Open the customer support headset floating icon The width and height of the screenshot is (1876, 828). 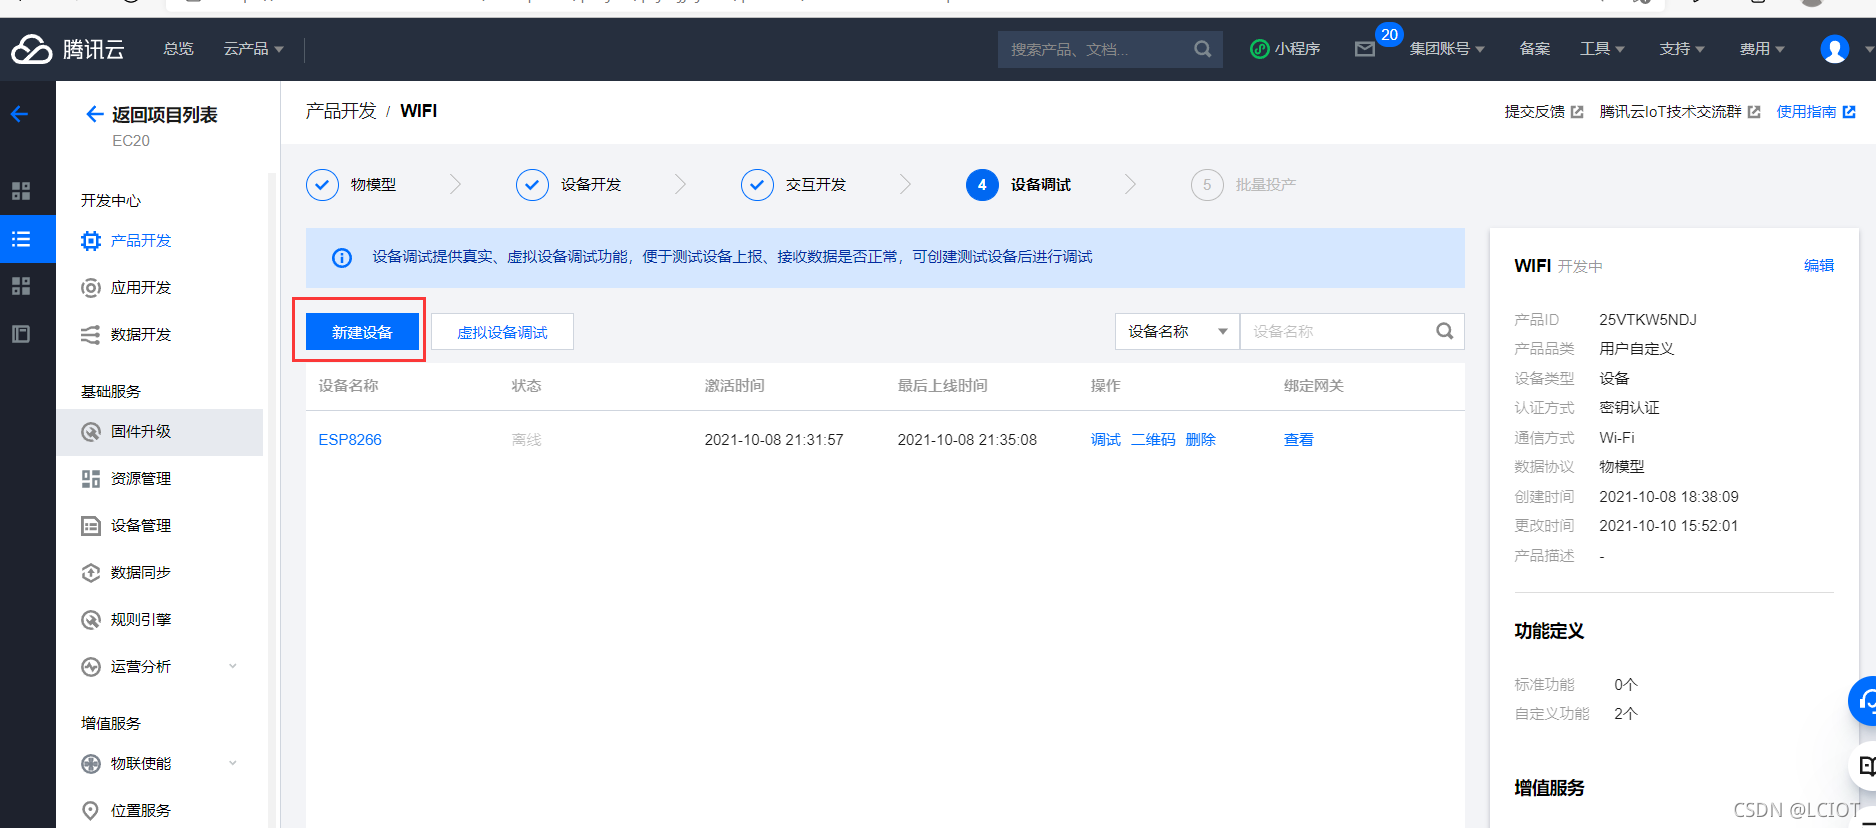1864,701
